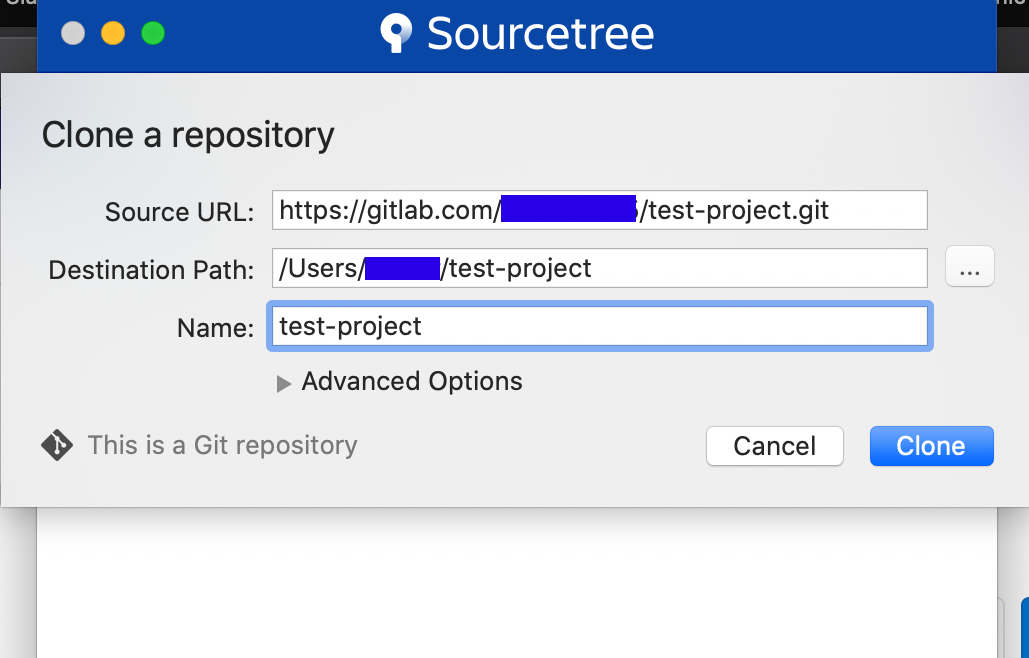Screen dimensions: 1029x658
Task: Select the Destination Path field
Action: [600, 268]
